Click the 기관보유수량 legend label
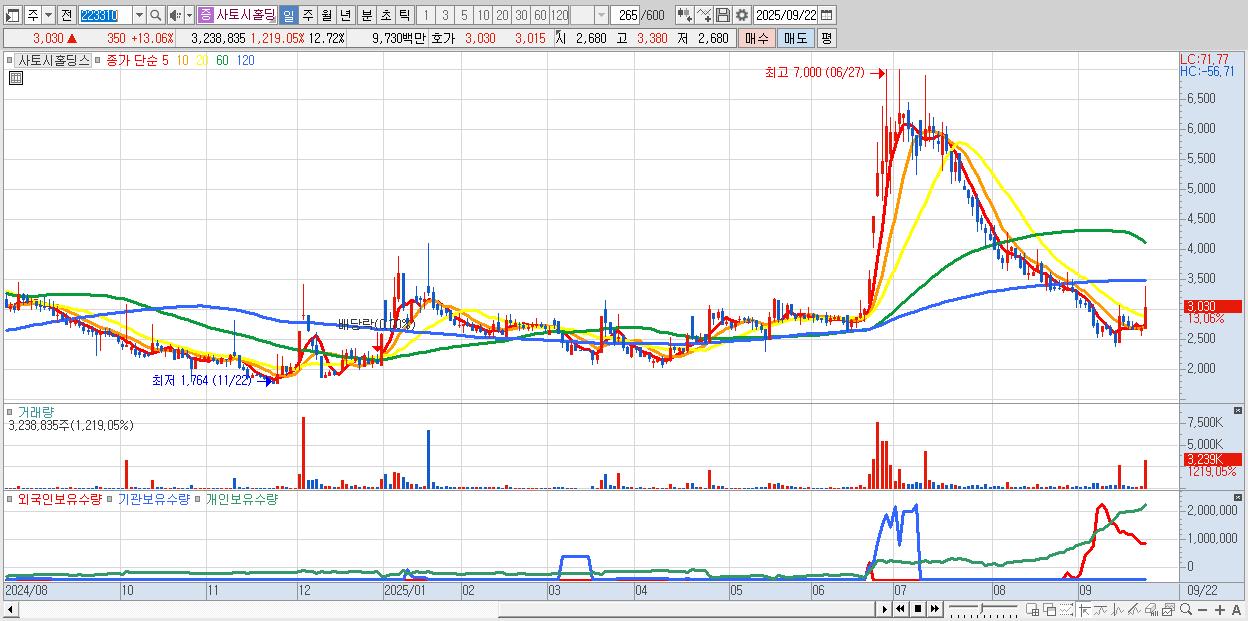This screenshot has width=1248, height=621. (x=153, y=498)
